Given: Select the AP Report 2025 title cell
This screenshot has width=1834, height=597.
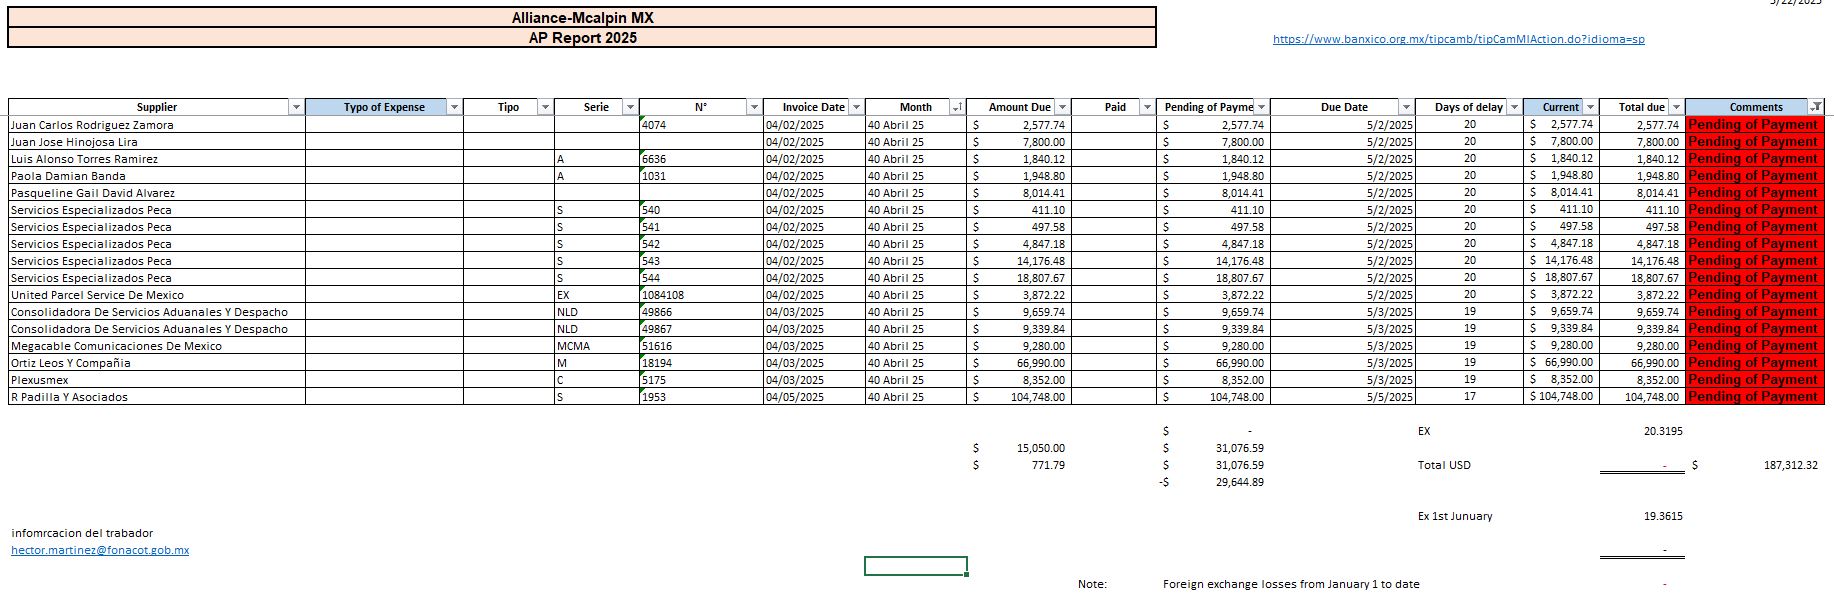Looking at the screenshot, I should point(582,38).
